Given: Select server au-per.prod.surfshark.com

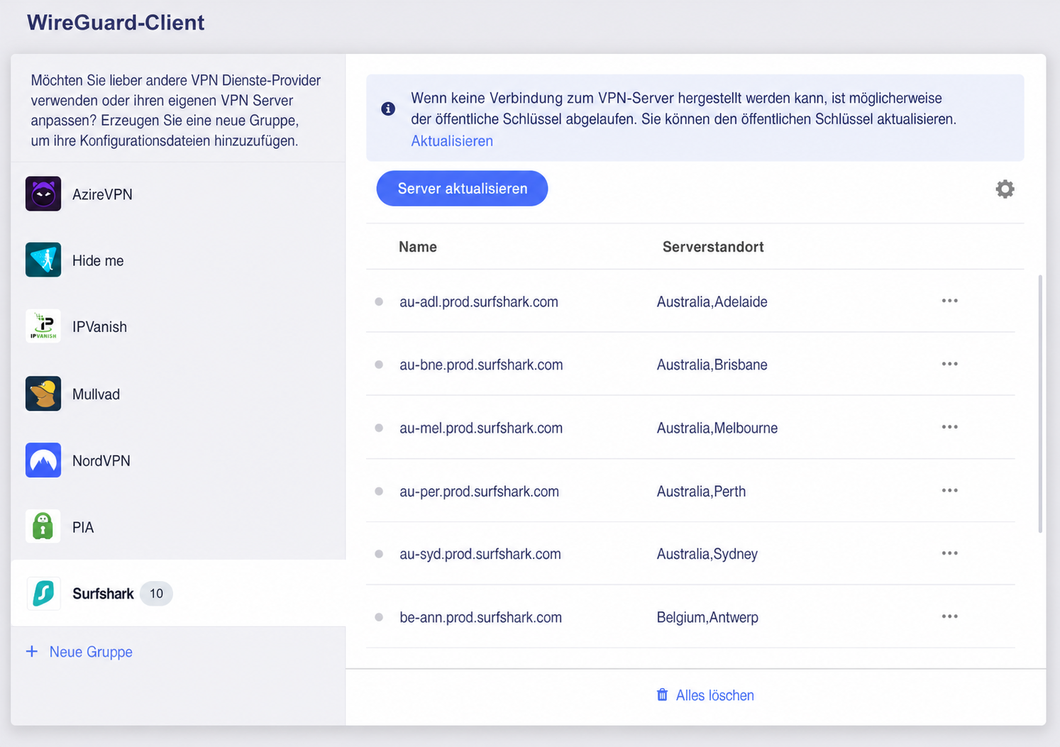Looking at the screenshot, I should (479, 491).
